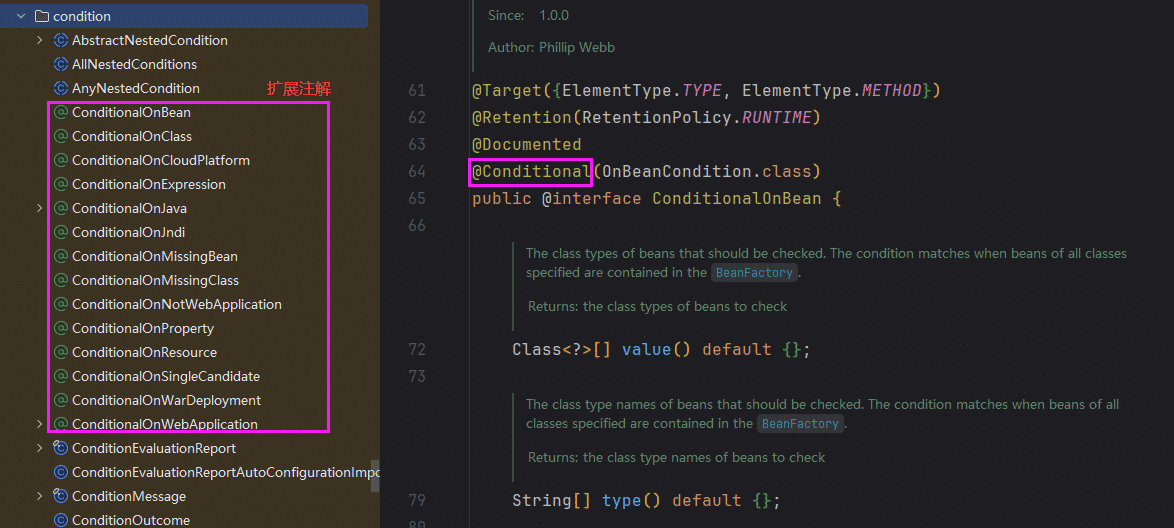Click the ConditionEvaluationReportAutoConfigurationImpo class icon

61,472
